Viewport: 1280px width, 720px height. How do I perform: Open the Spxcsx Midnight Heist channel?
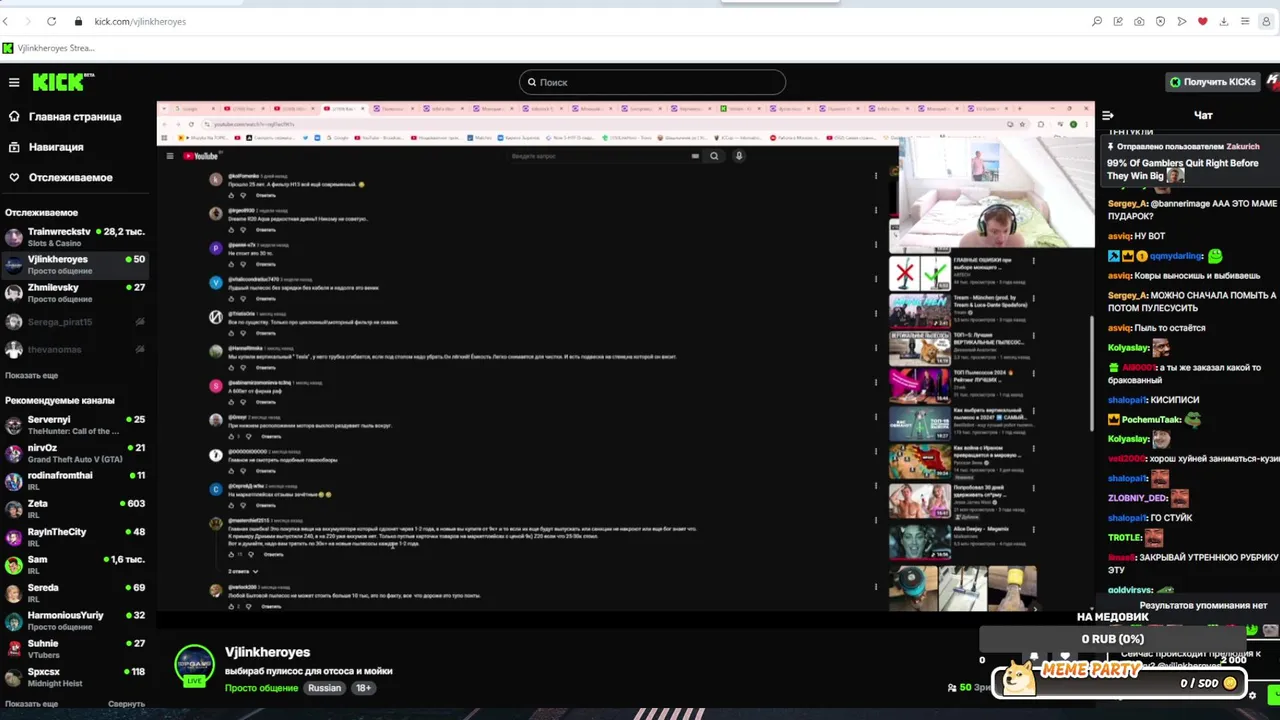coord(75,677)
